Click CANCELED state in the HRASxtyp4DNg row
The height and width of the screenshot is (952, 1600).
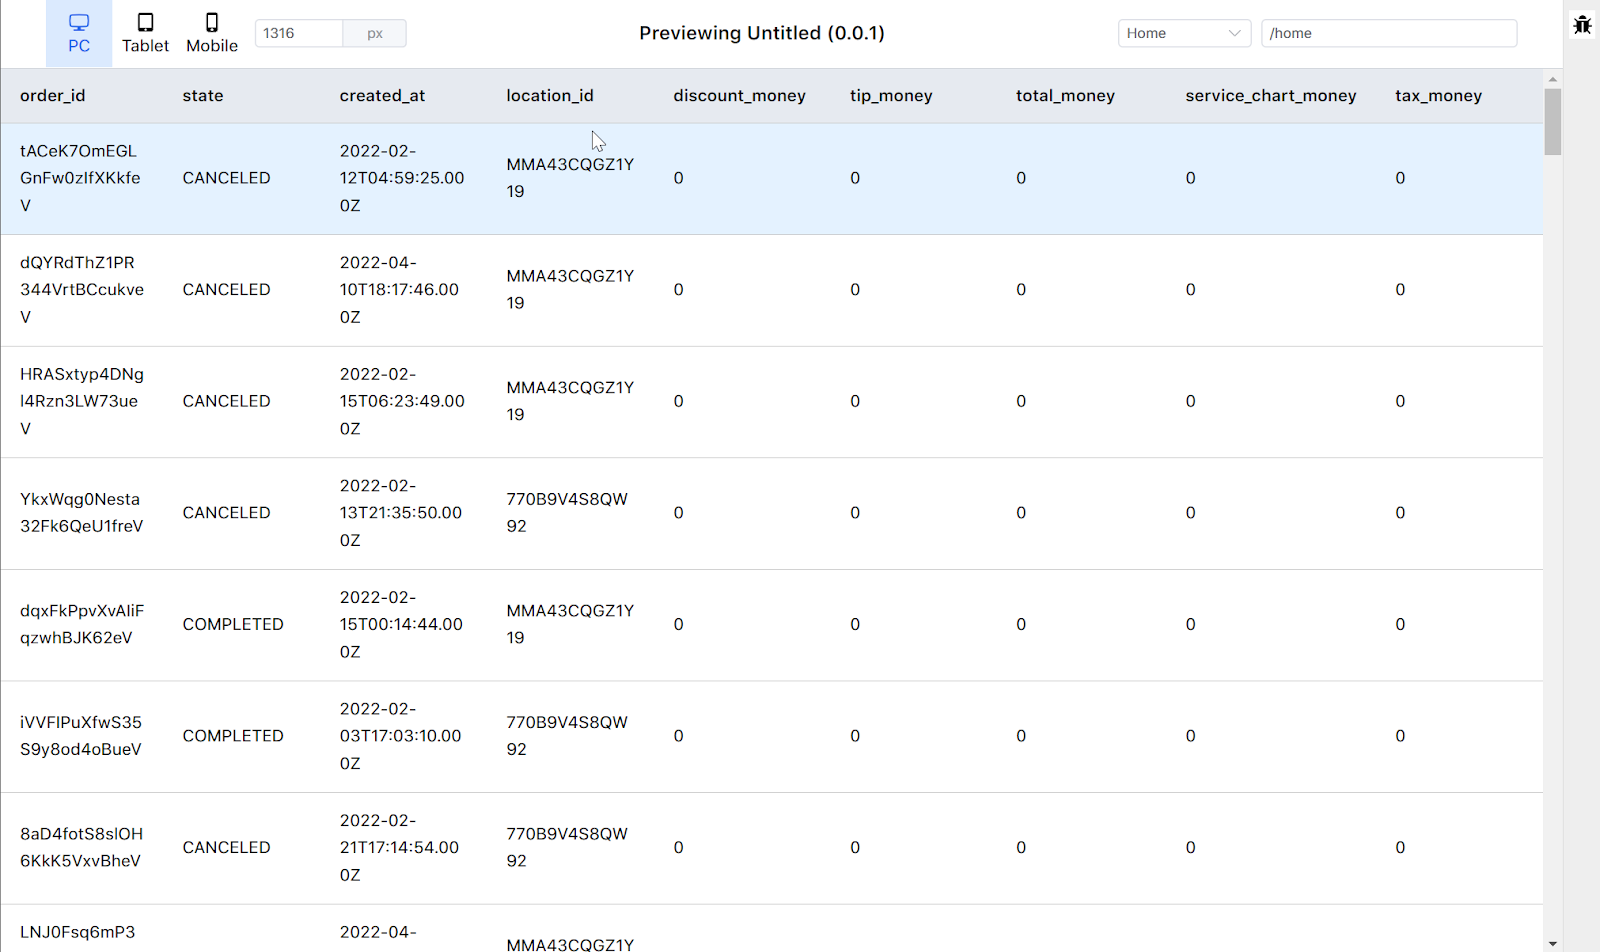pos(226,401)
